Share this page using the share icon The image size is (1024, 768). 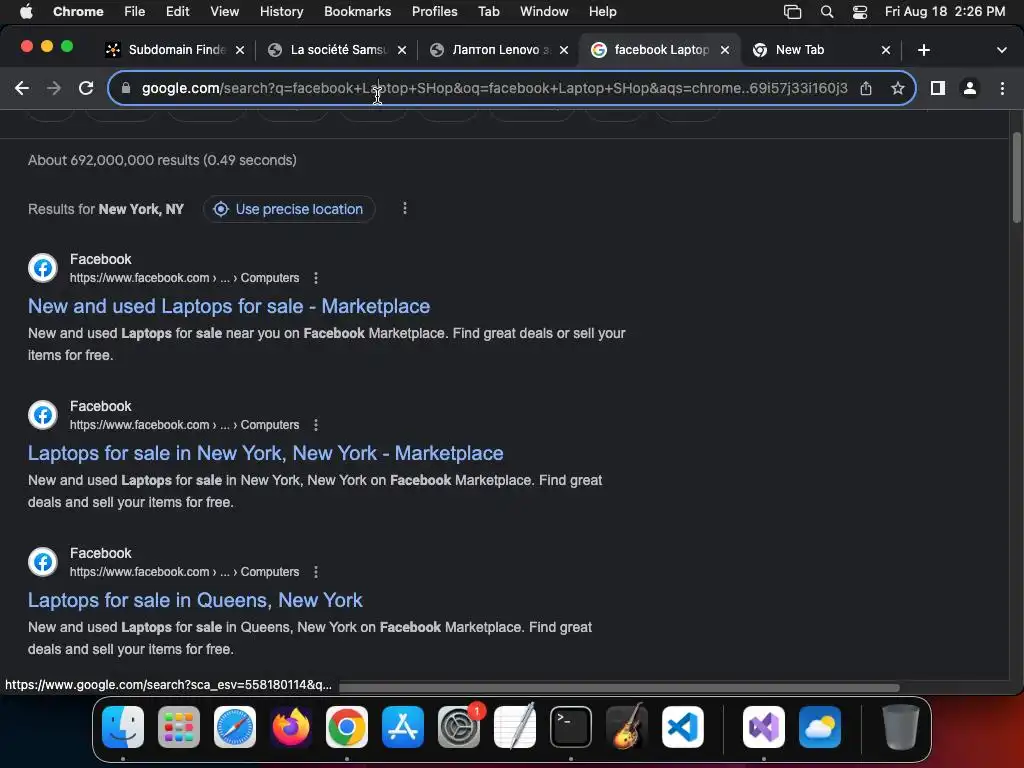pyautogui.click(x=866, y=88)
